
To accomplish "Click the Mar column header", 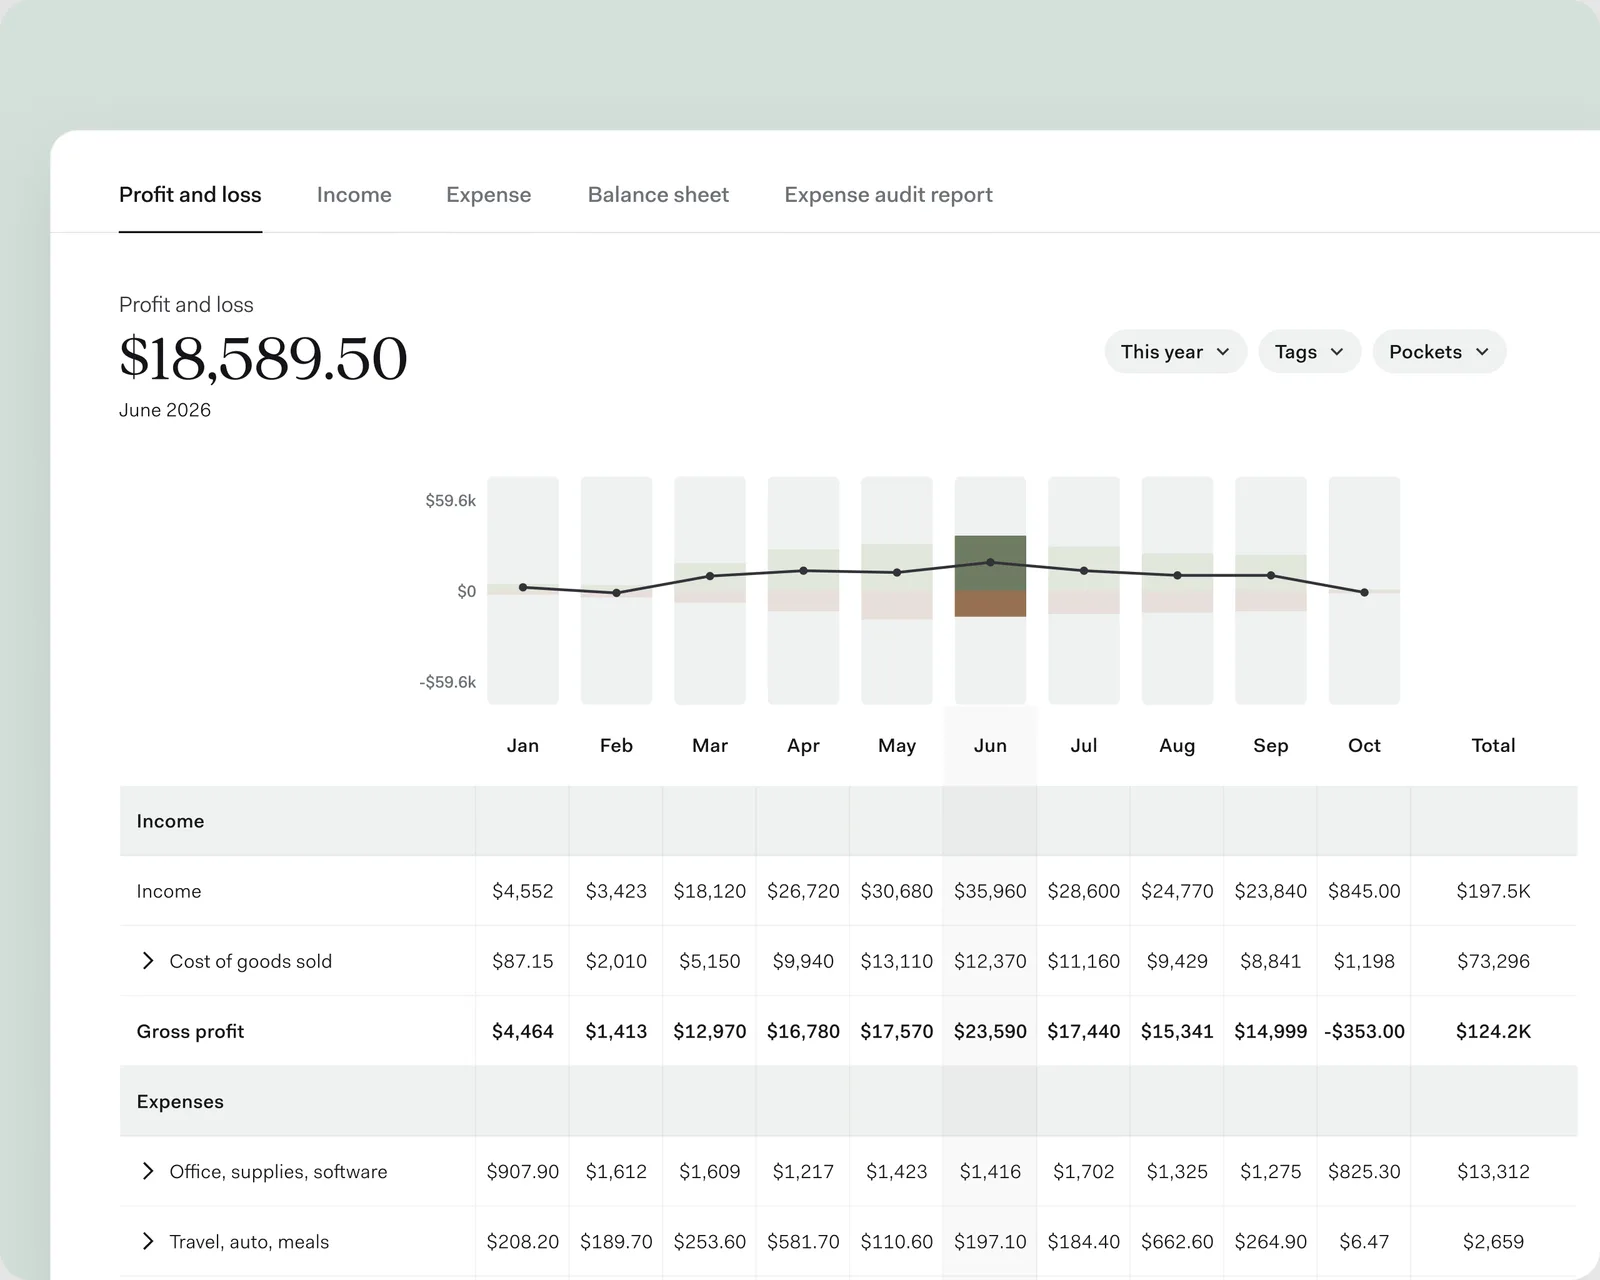I will coord(710,746).
